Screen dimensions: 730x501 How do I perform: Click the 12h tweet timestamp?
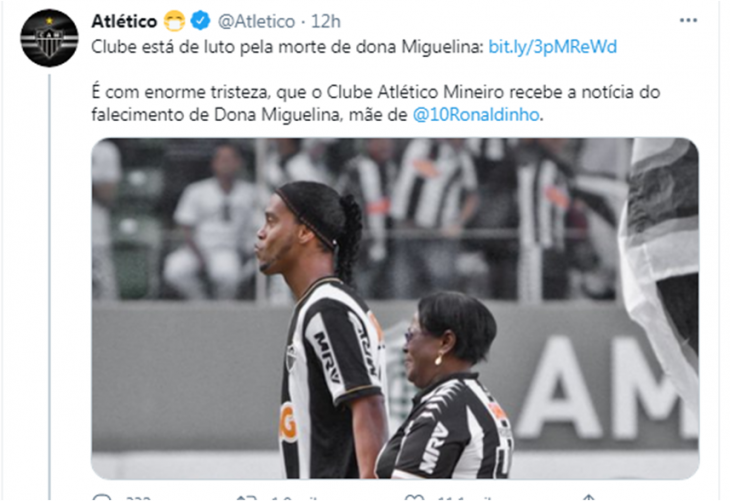[325, 21]
